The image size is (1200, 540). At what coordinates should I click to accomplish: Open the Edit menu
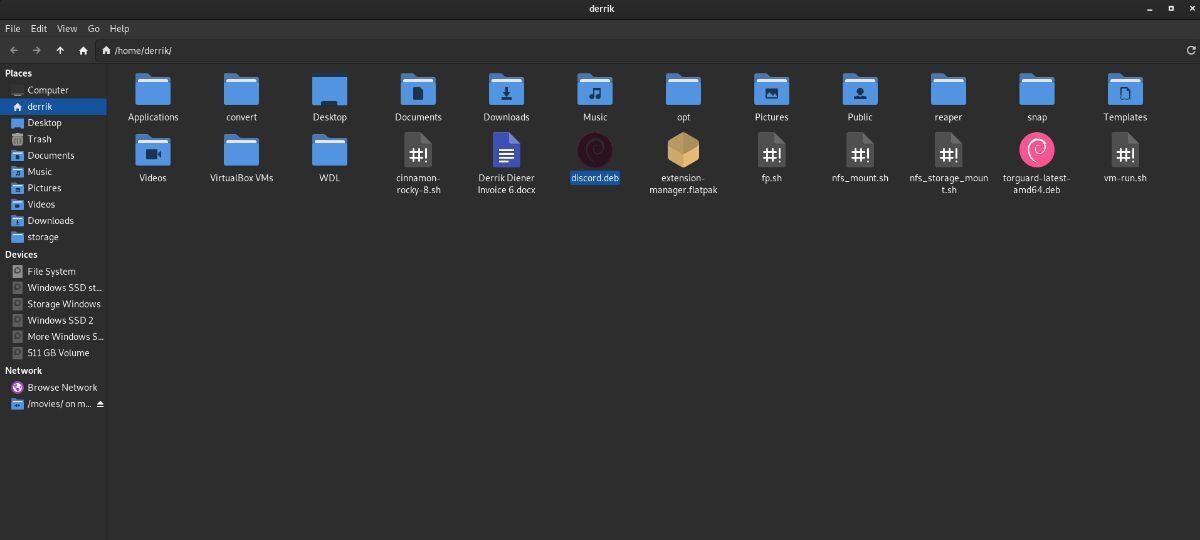pyautogui.click(x=39, y=29)
